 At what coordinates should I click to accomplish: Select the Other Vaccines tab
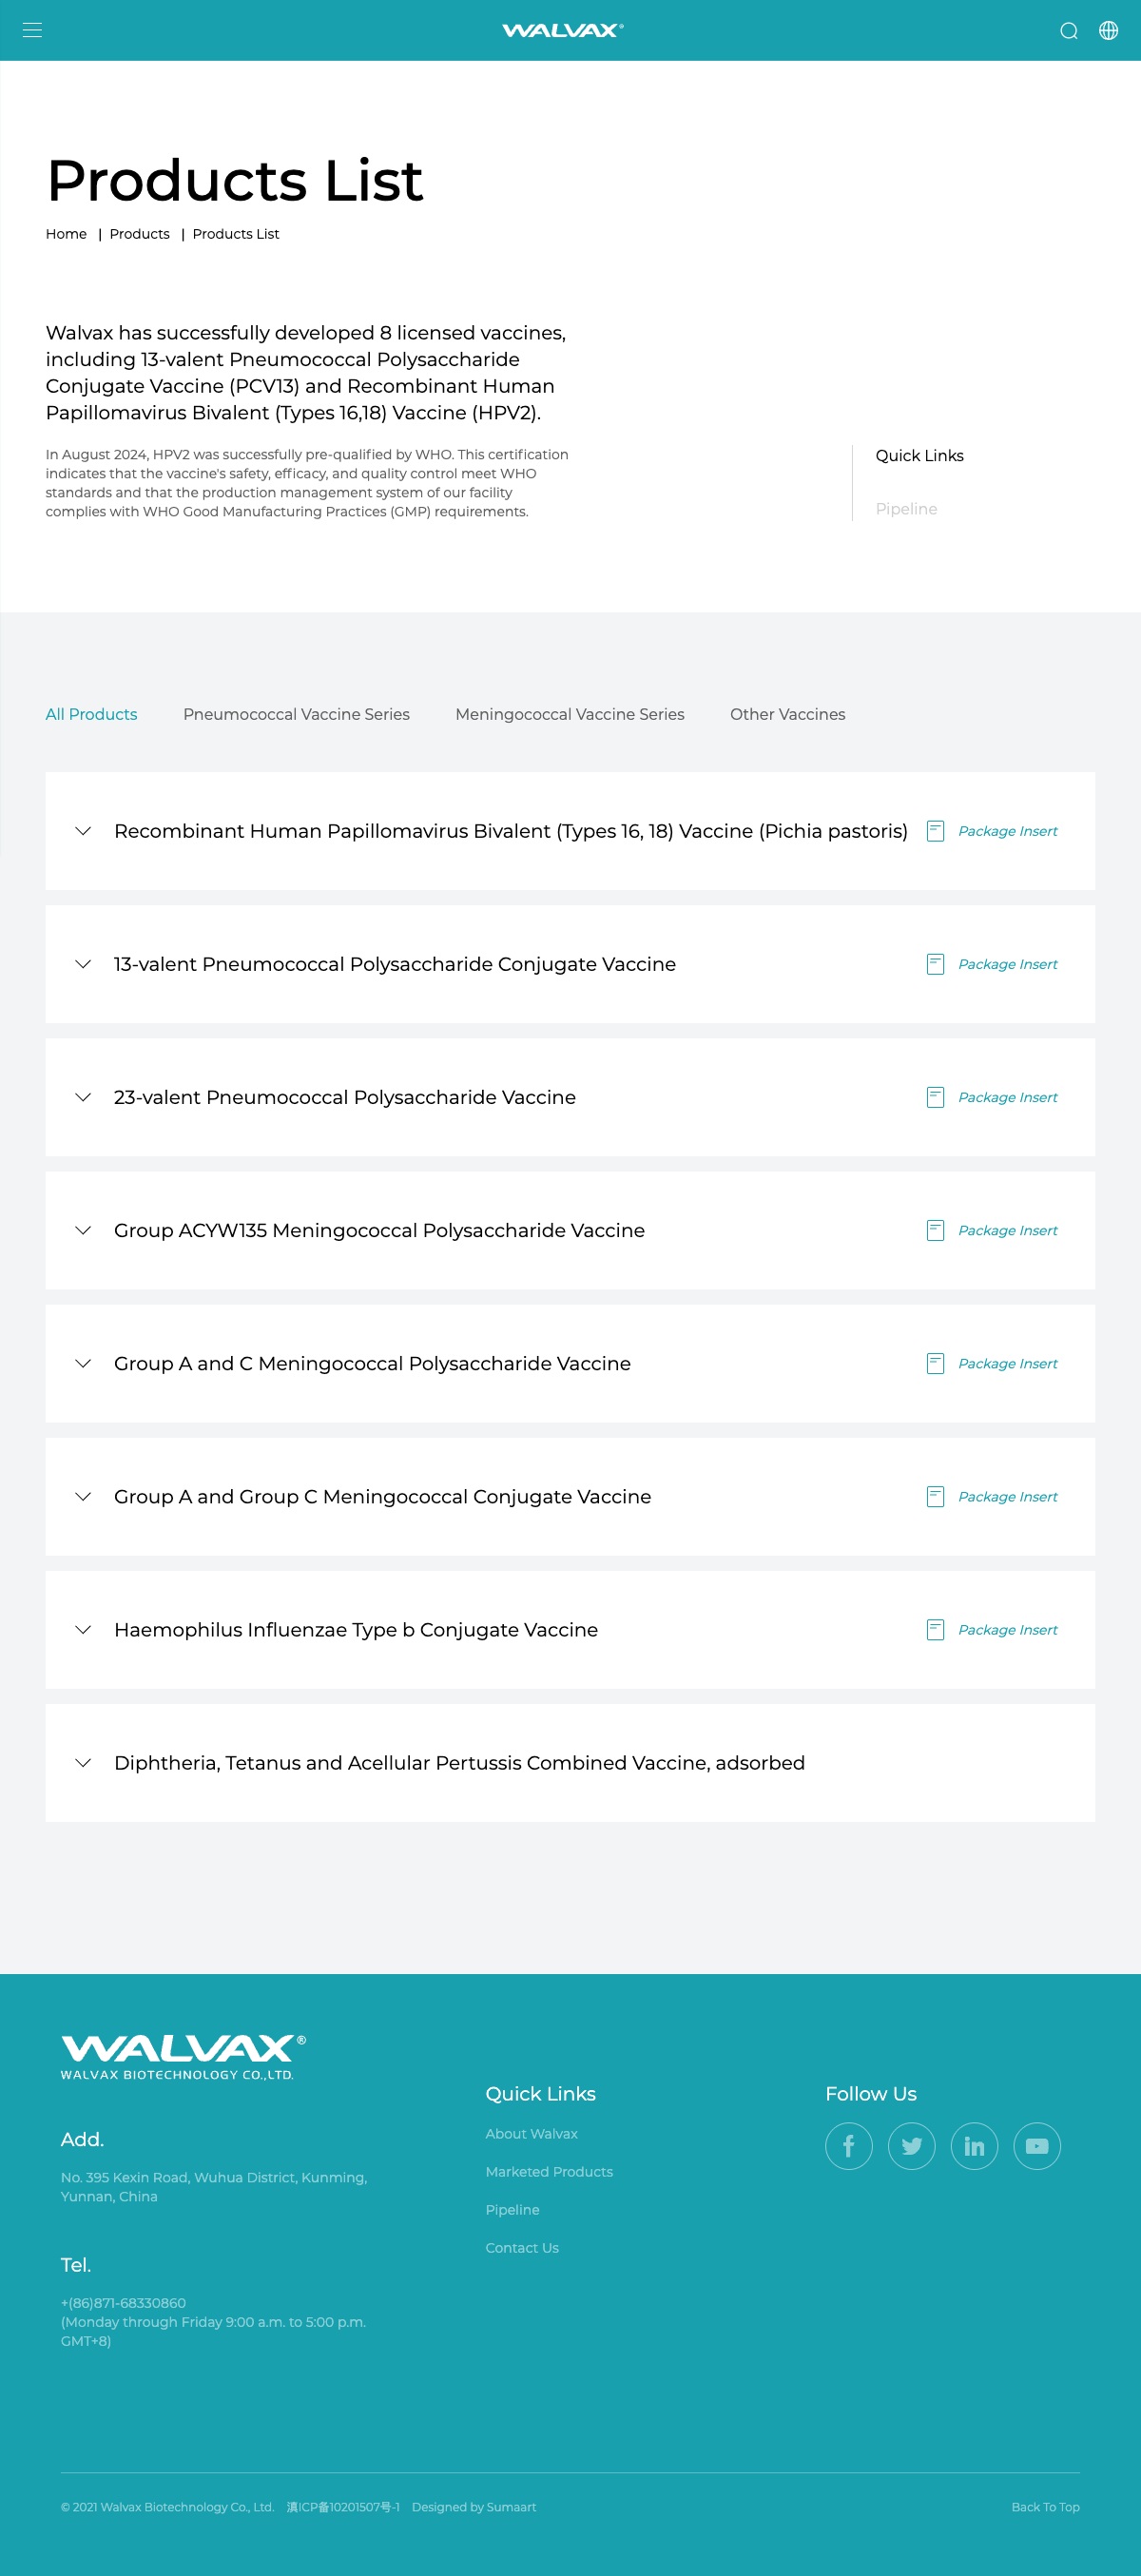point(787,714)
